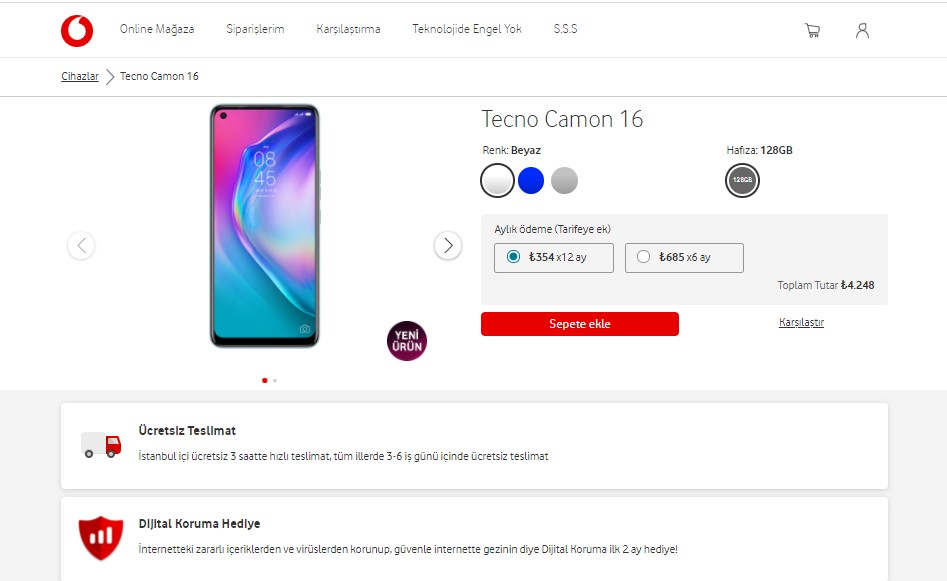Click the Sepete ekle button
This screenshot has height=581, width=947.
pyautogui.click(x=580, y=324)
